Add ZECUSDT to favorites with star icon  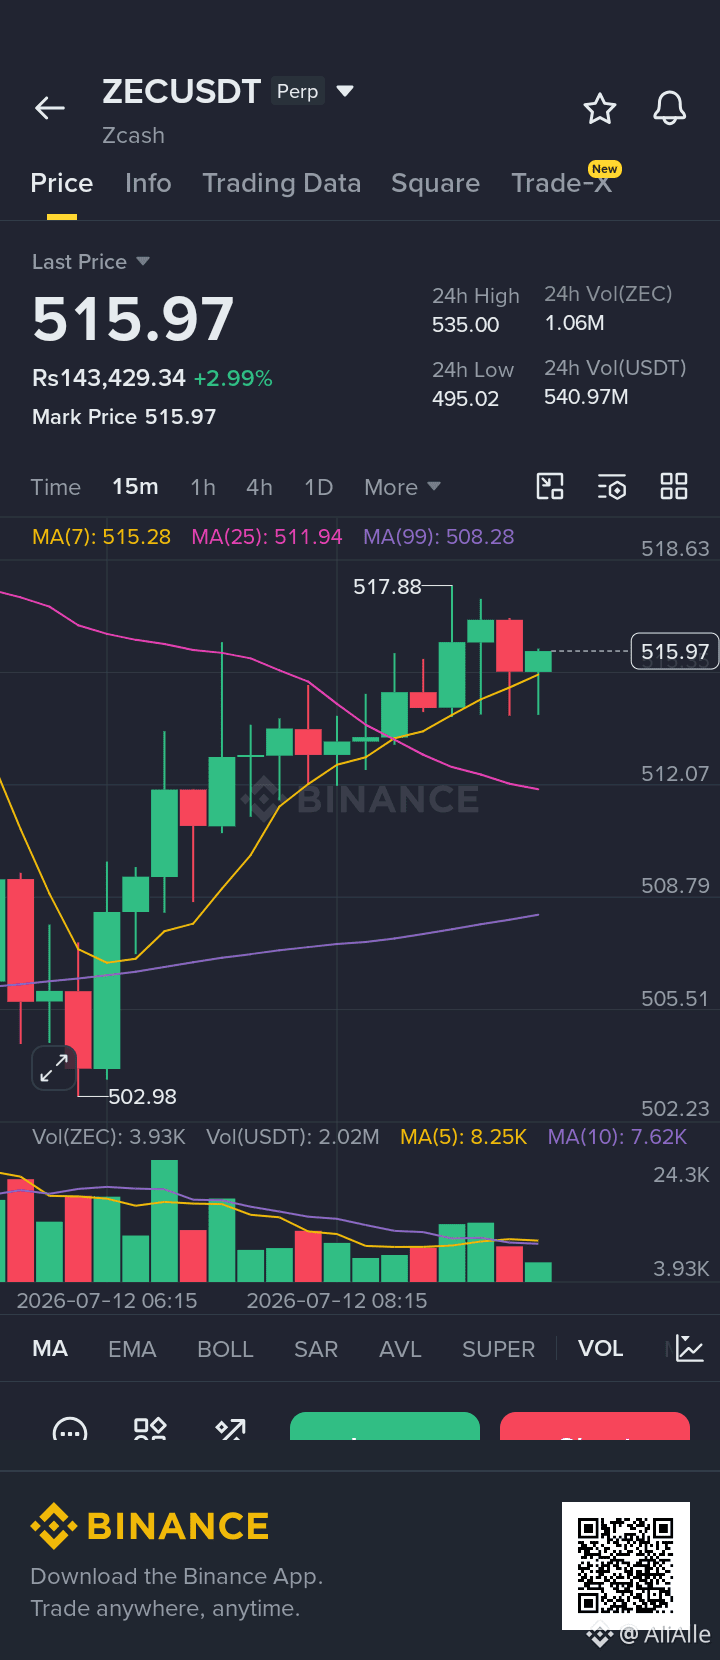click(x=600, y=108)
